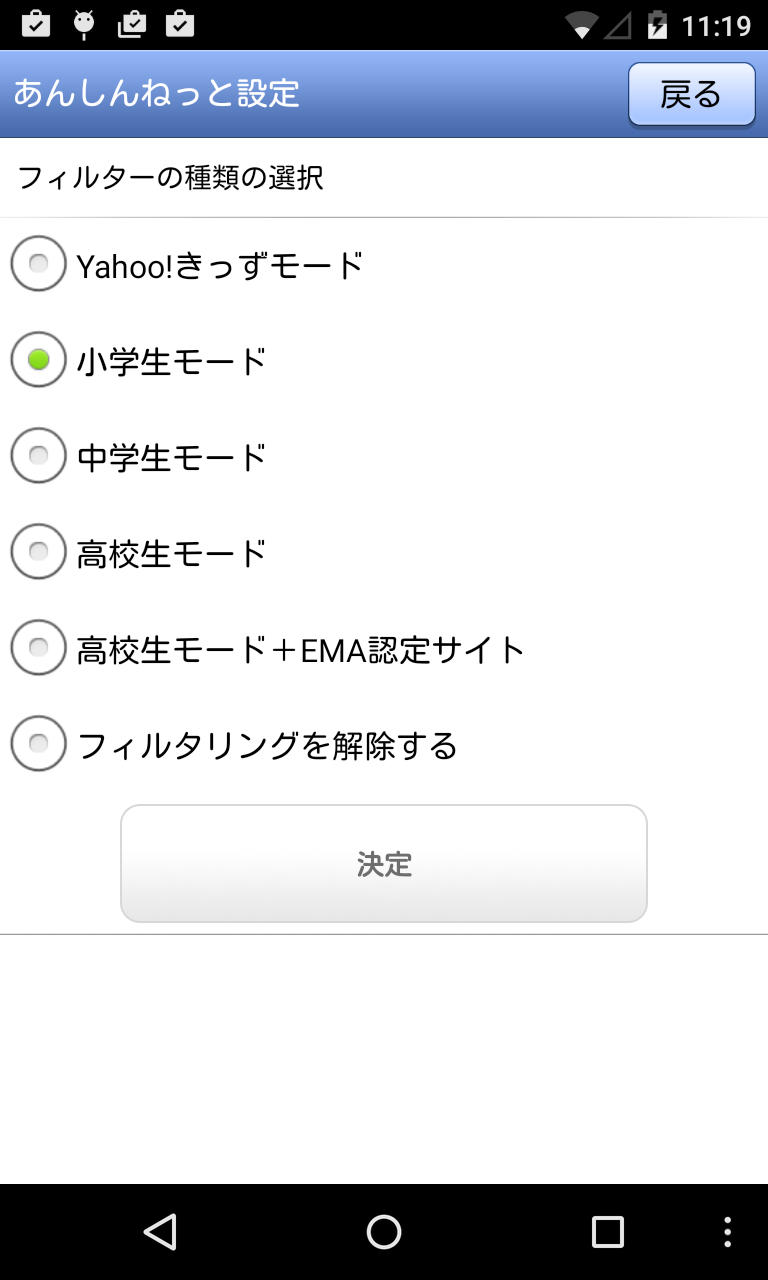
Task: Open recent apps via the square icon
Action: click(x=607, y=1232)
